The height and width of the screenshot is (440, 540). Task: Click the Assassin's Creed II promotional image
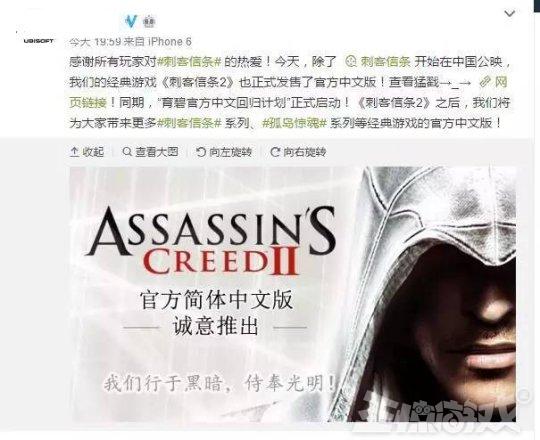(293, 294)
